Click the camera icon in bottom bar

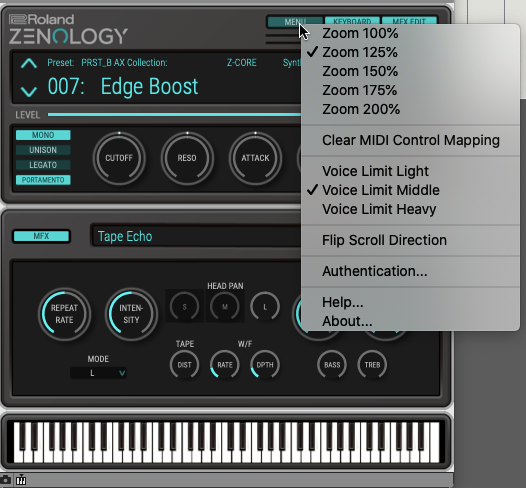[x=5, y=480]
